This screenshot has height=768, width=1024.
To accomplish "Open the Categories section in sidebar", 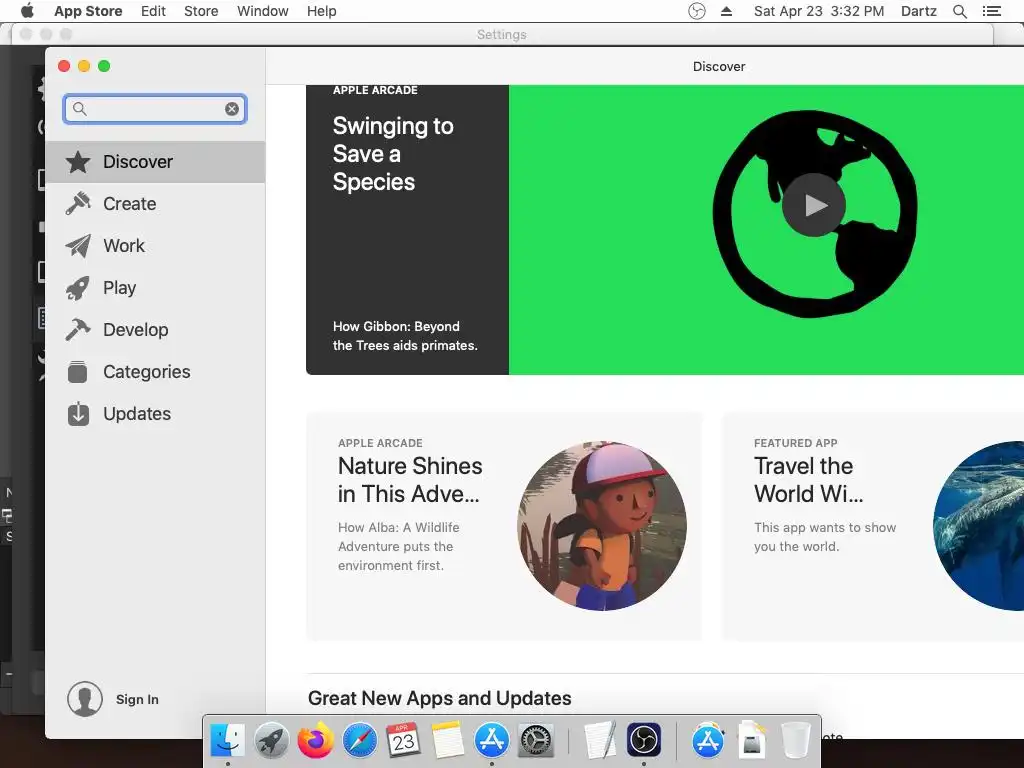I will pos(155,372).
